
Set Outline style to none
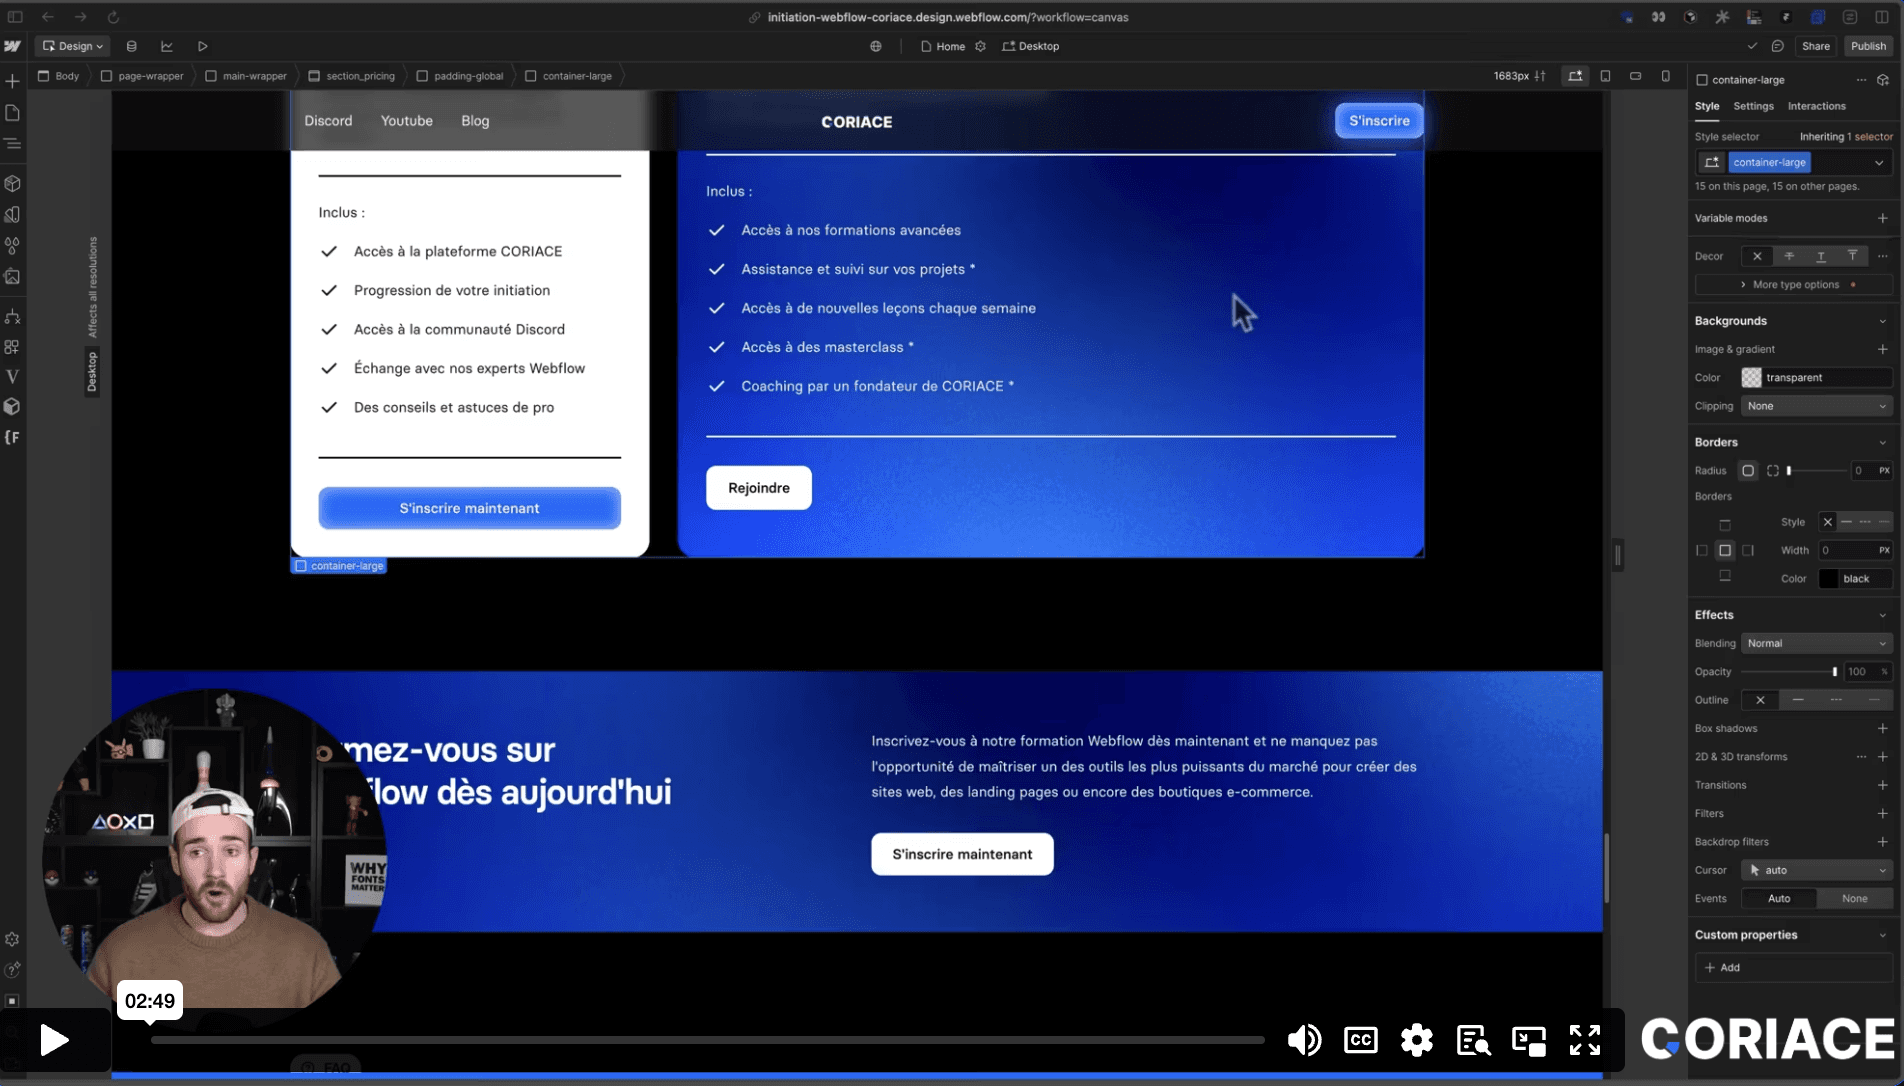(1760, 700)
